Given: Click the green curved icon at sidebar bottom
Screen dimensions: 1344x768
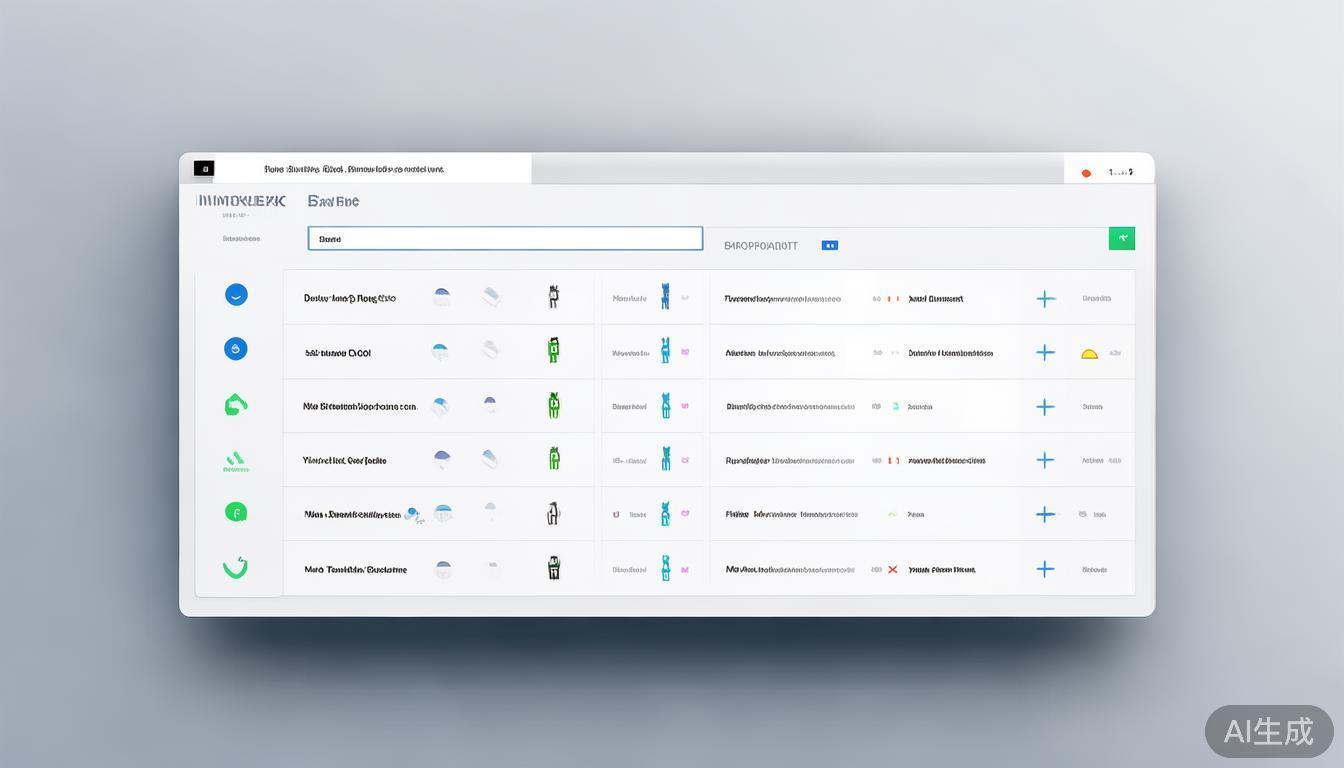Looking at the screenshot, I should [235, 567].
